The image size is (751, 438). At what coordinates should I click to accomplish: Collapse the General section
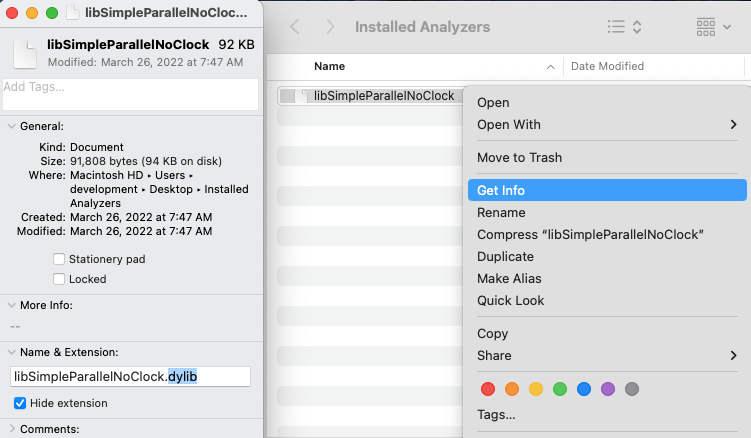tap(11, 126)
